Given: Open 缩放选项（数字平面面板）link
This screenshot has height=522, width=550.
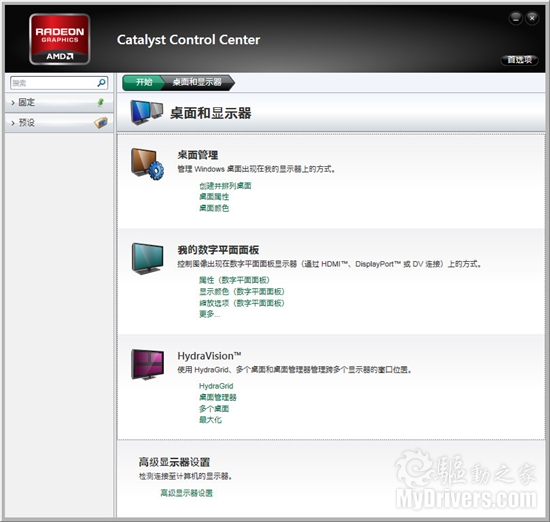Looking at the screenshot, I should [242, 303].
